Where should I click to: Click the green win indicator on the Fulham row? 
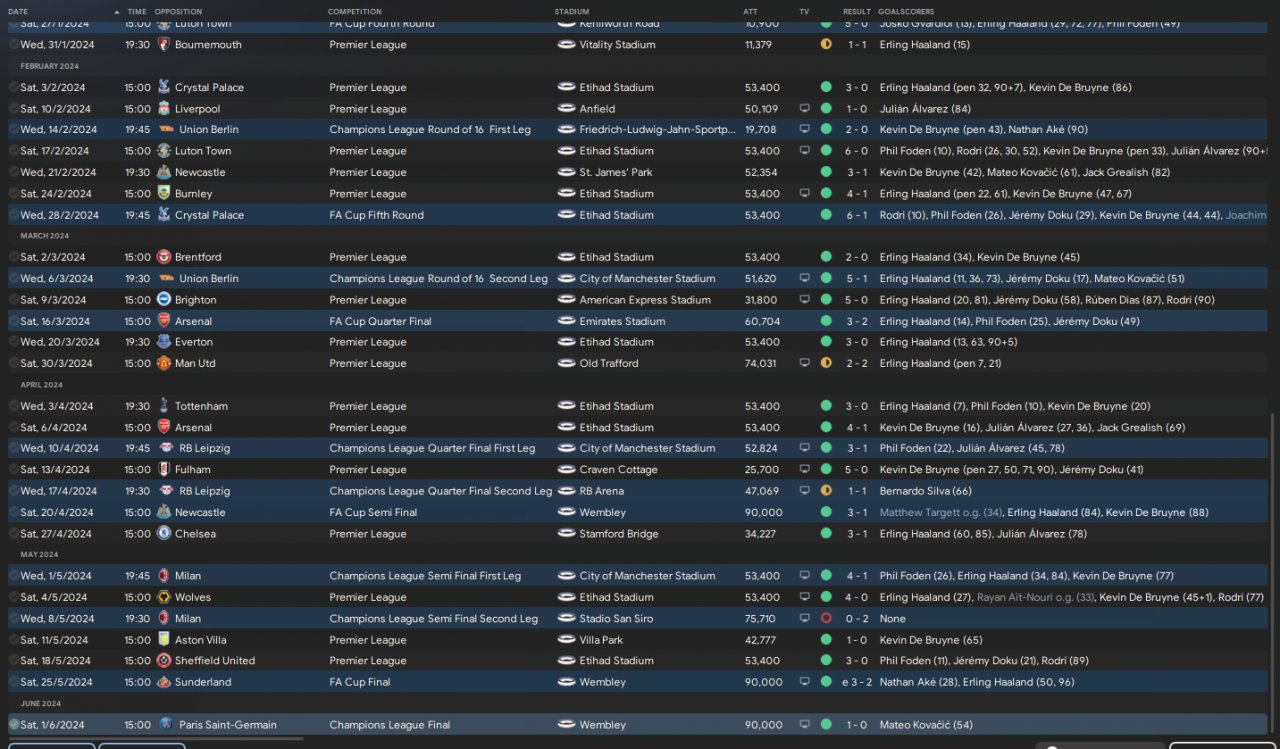click(x=826, y=470)
